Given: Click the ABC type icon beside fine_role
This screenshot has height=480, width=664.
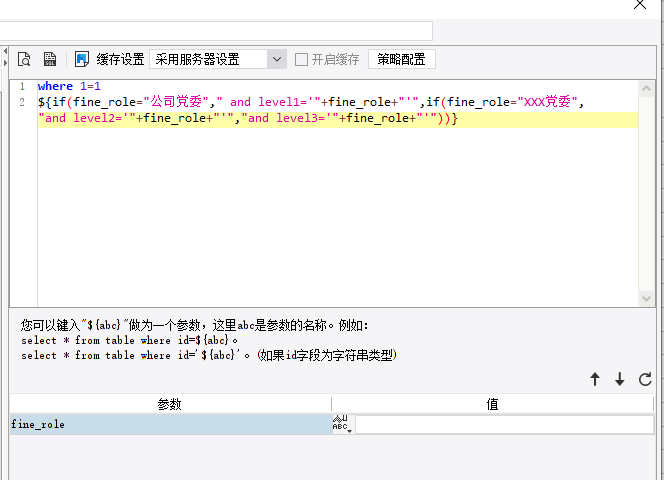Looking at the screenshot, I should [x=340, y=423].
